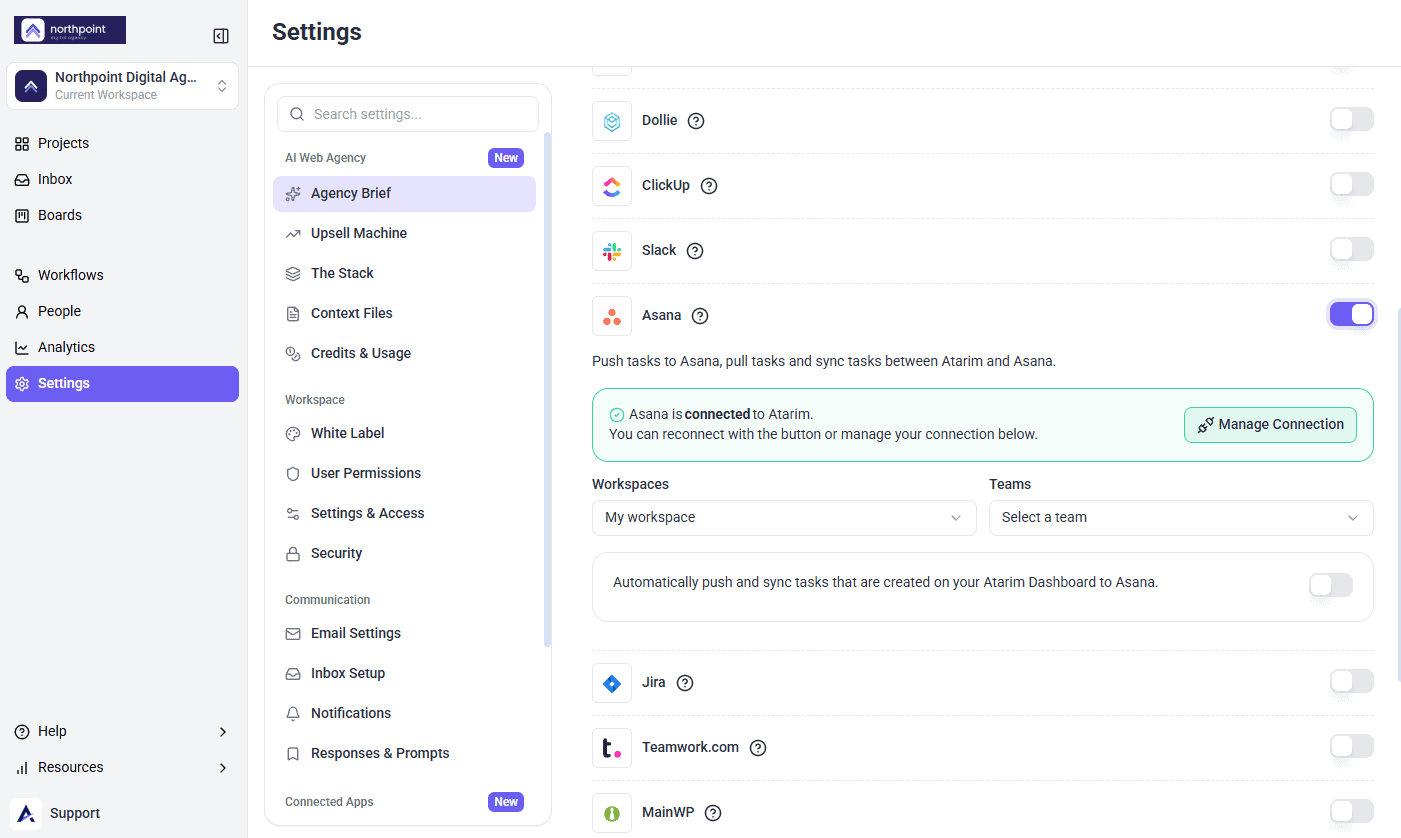The image size is (1401, 838).
Task: Expand the Help submenu arrow
Action: [x=223, y=732]
